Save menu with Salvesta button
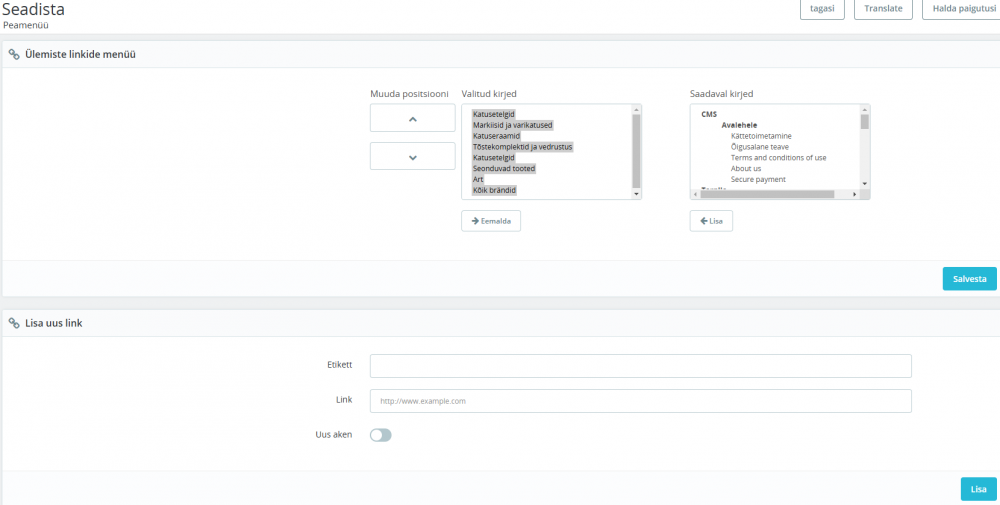Image resolution: width=1000 pixels, height=505 pixels. click(969, 279)
